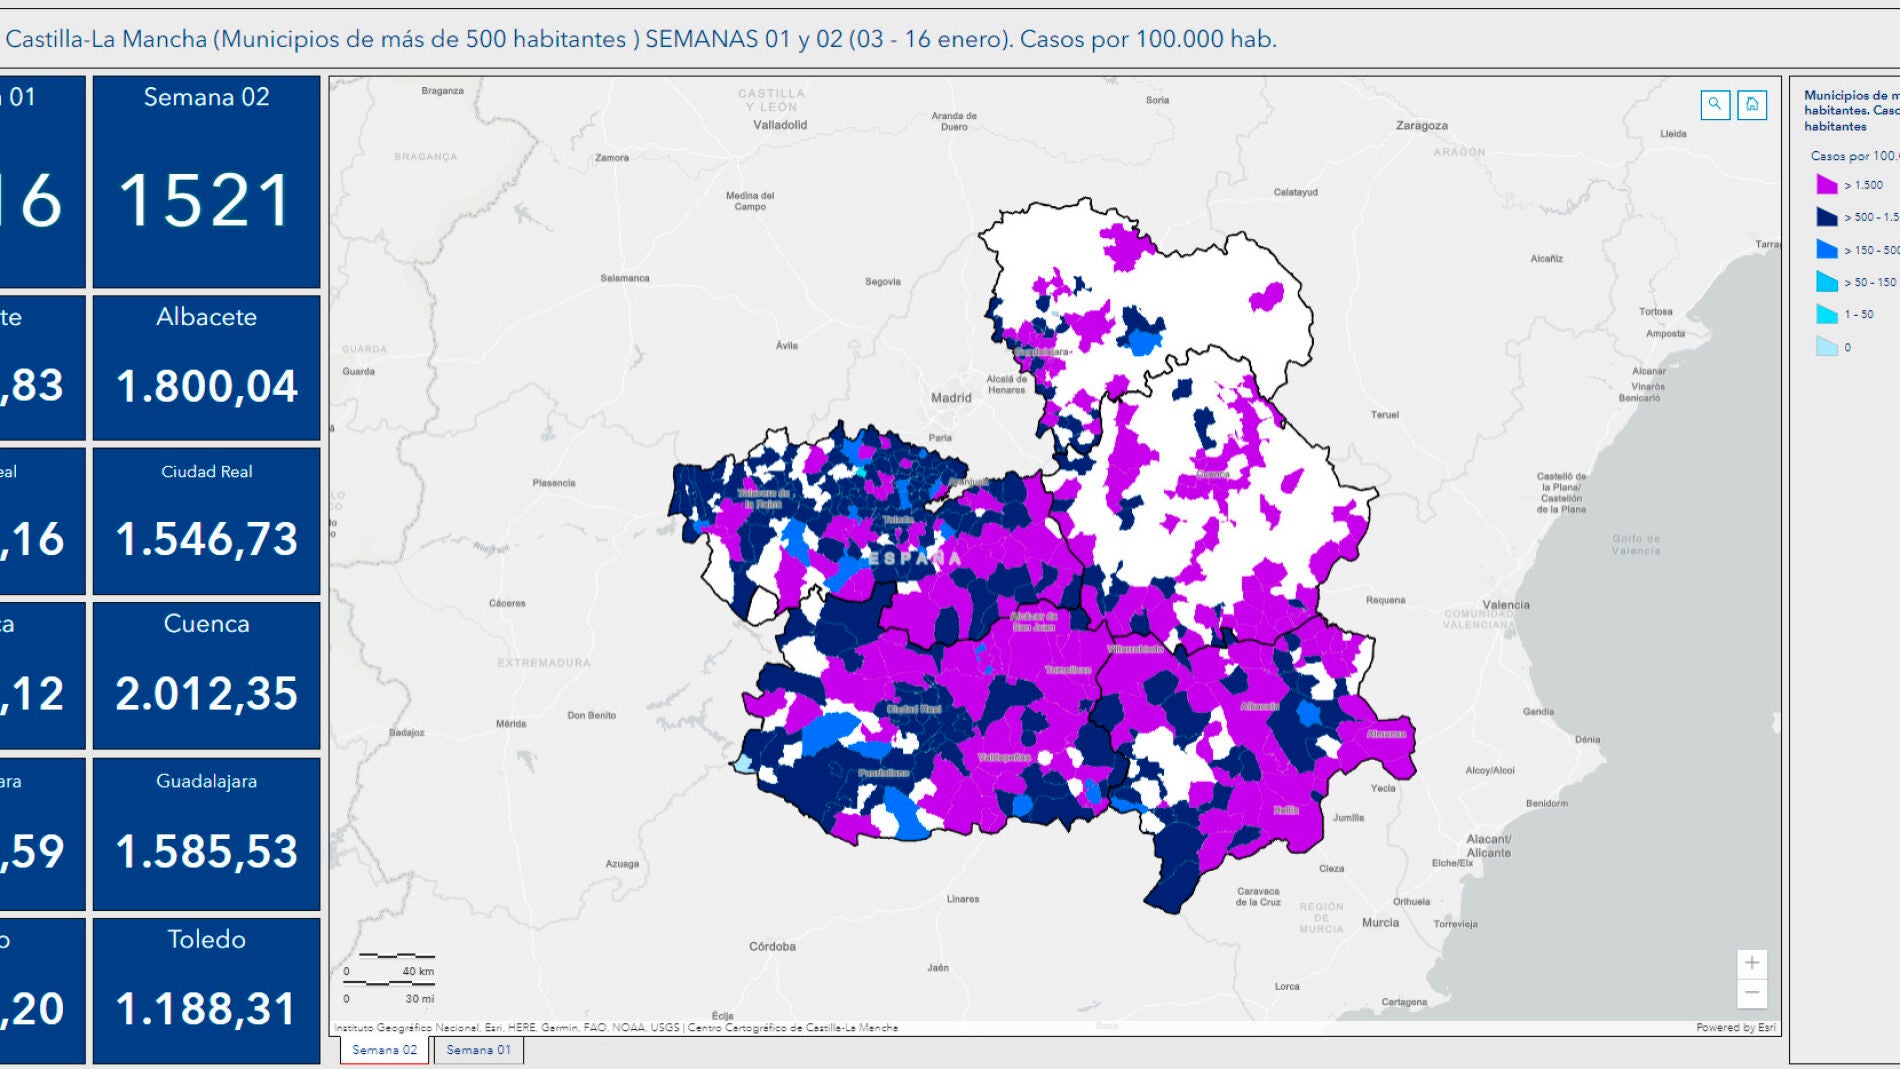Select the Ciudad Real indicator card
The image size is (1900, 1069).
coord(207,521)
